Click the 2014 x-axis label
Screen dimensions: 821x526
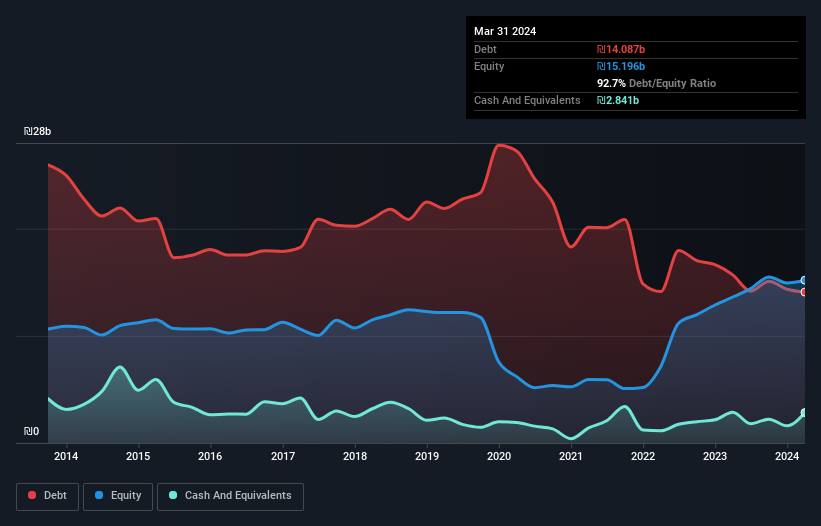click(66, 456)
